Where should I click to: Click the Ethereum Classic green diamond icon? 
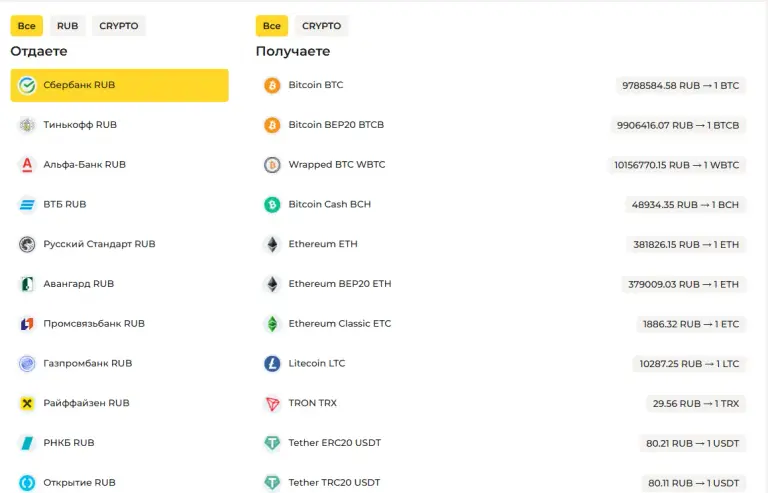[272, 324]
